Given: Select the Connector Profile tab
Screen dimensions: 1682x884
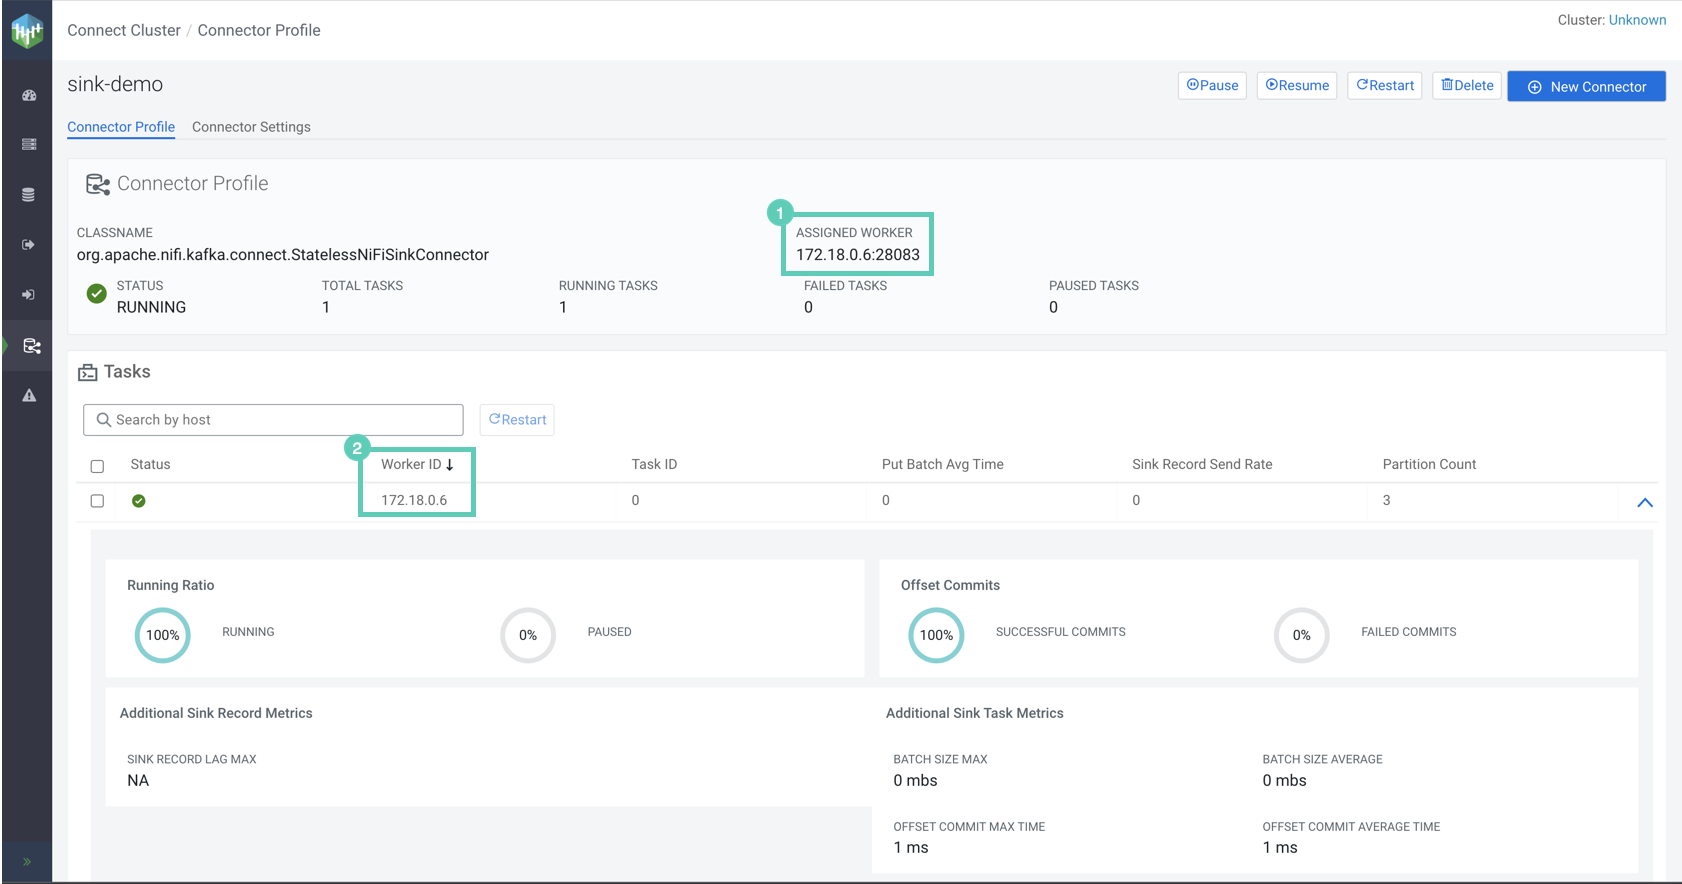Looking at the screenshot, I should coord(121,127).
